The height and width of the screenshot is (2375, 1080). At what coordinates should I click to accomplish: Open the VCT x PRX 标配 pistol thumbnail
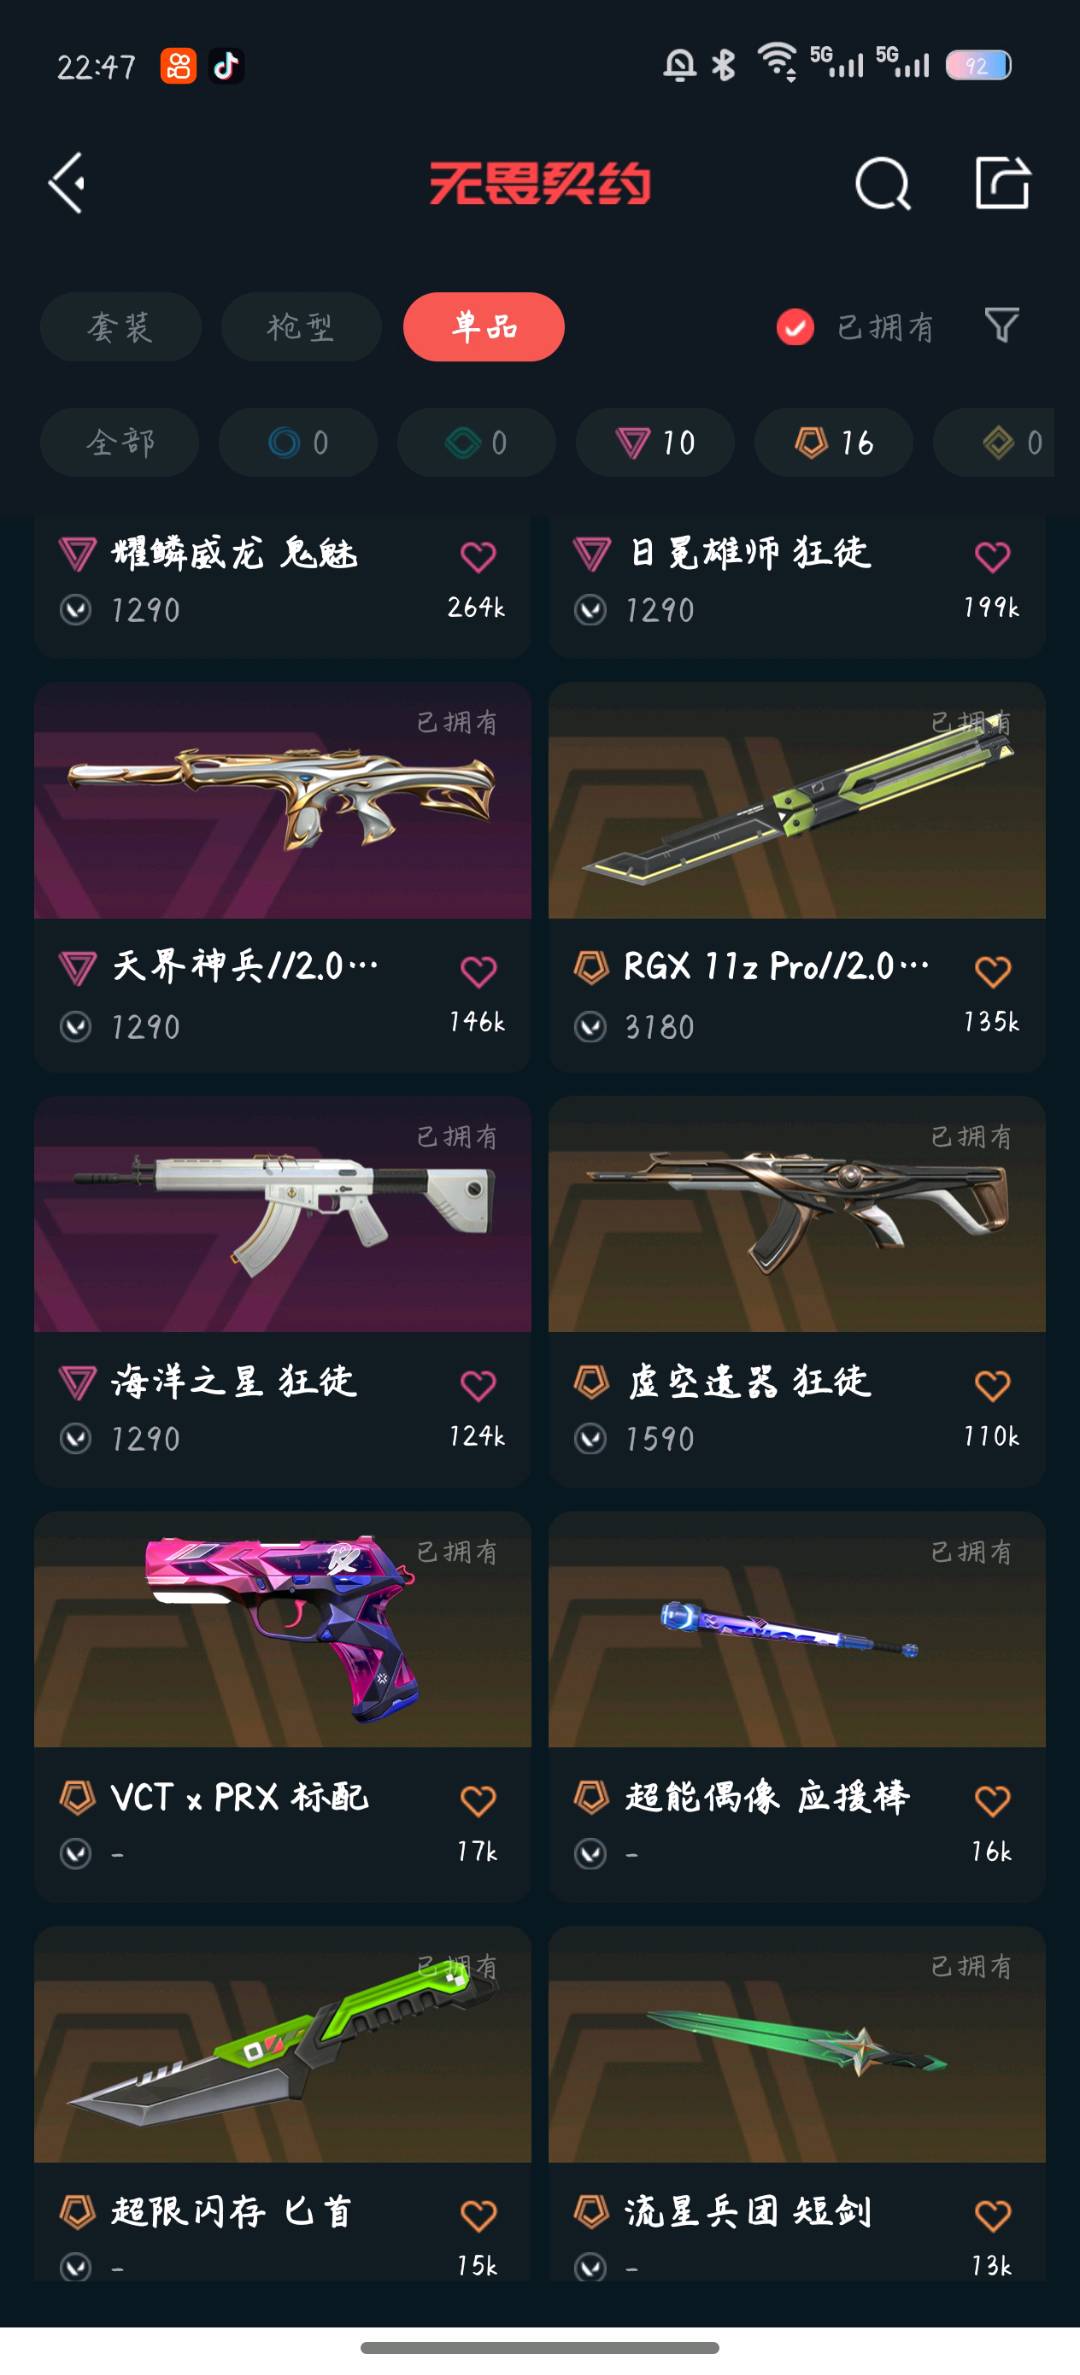[282, 1629]
